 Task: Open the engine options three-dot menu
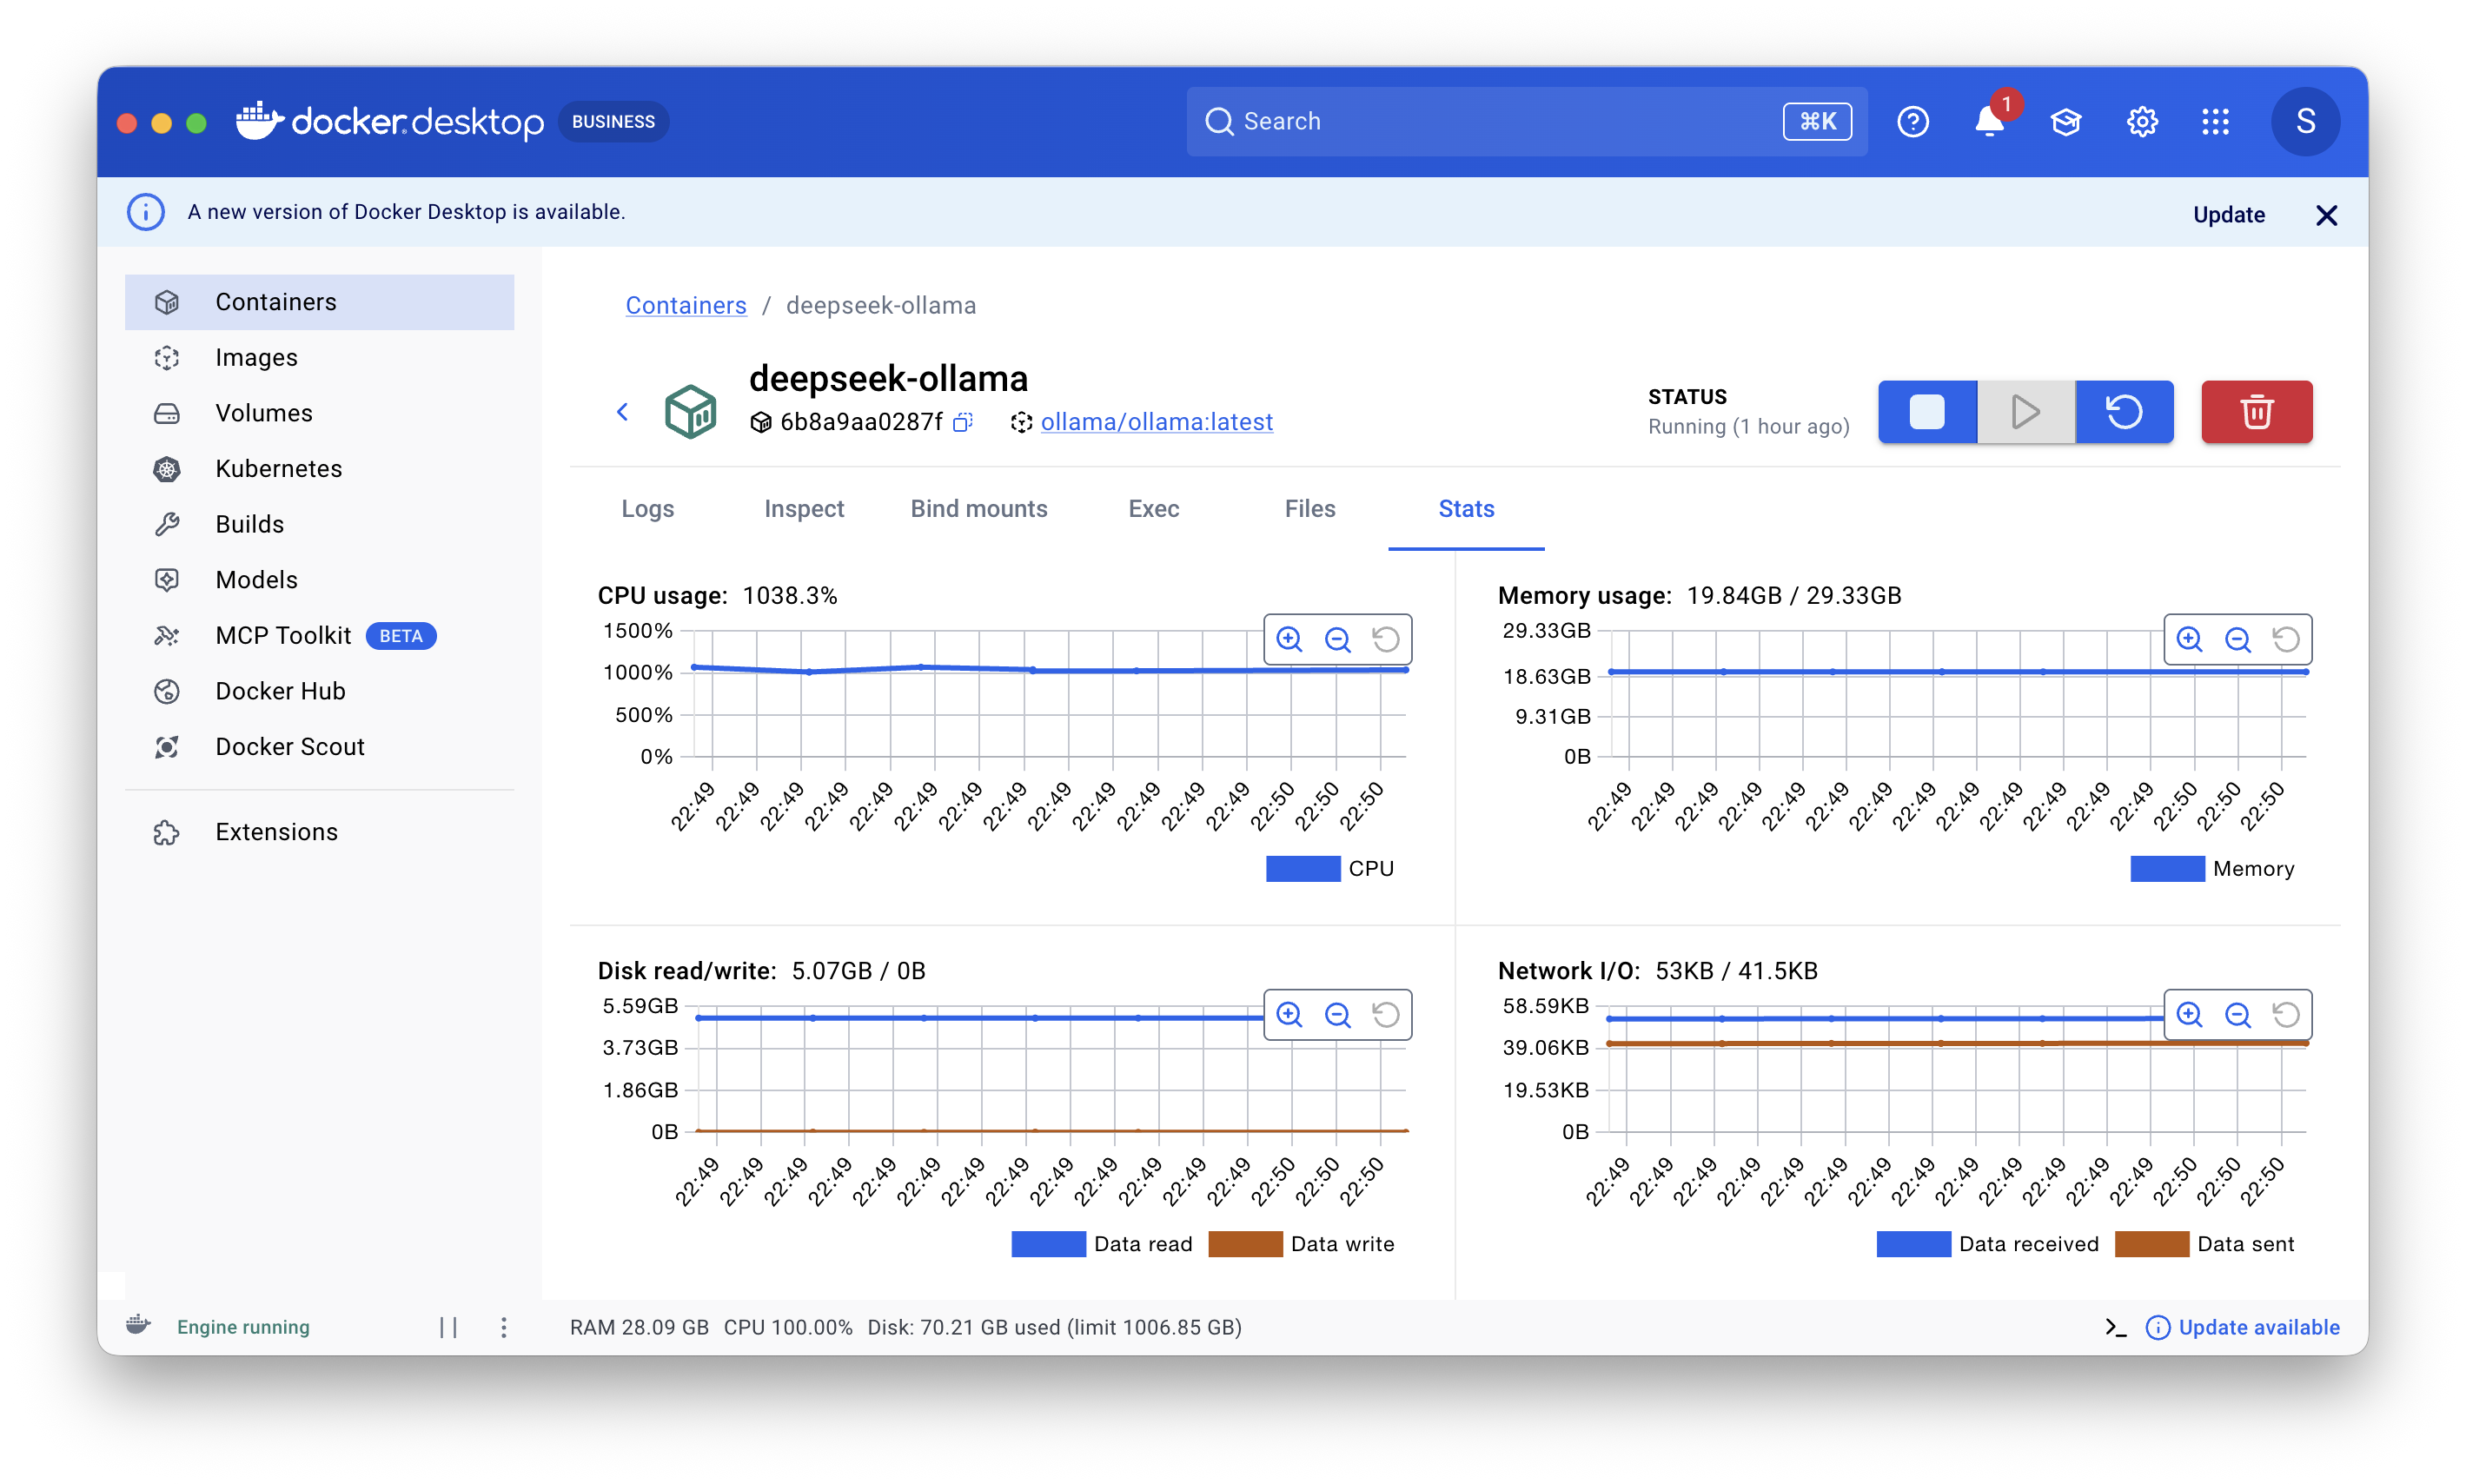point(504,1327)
